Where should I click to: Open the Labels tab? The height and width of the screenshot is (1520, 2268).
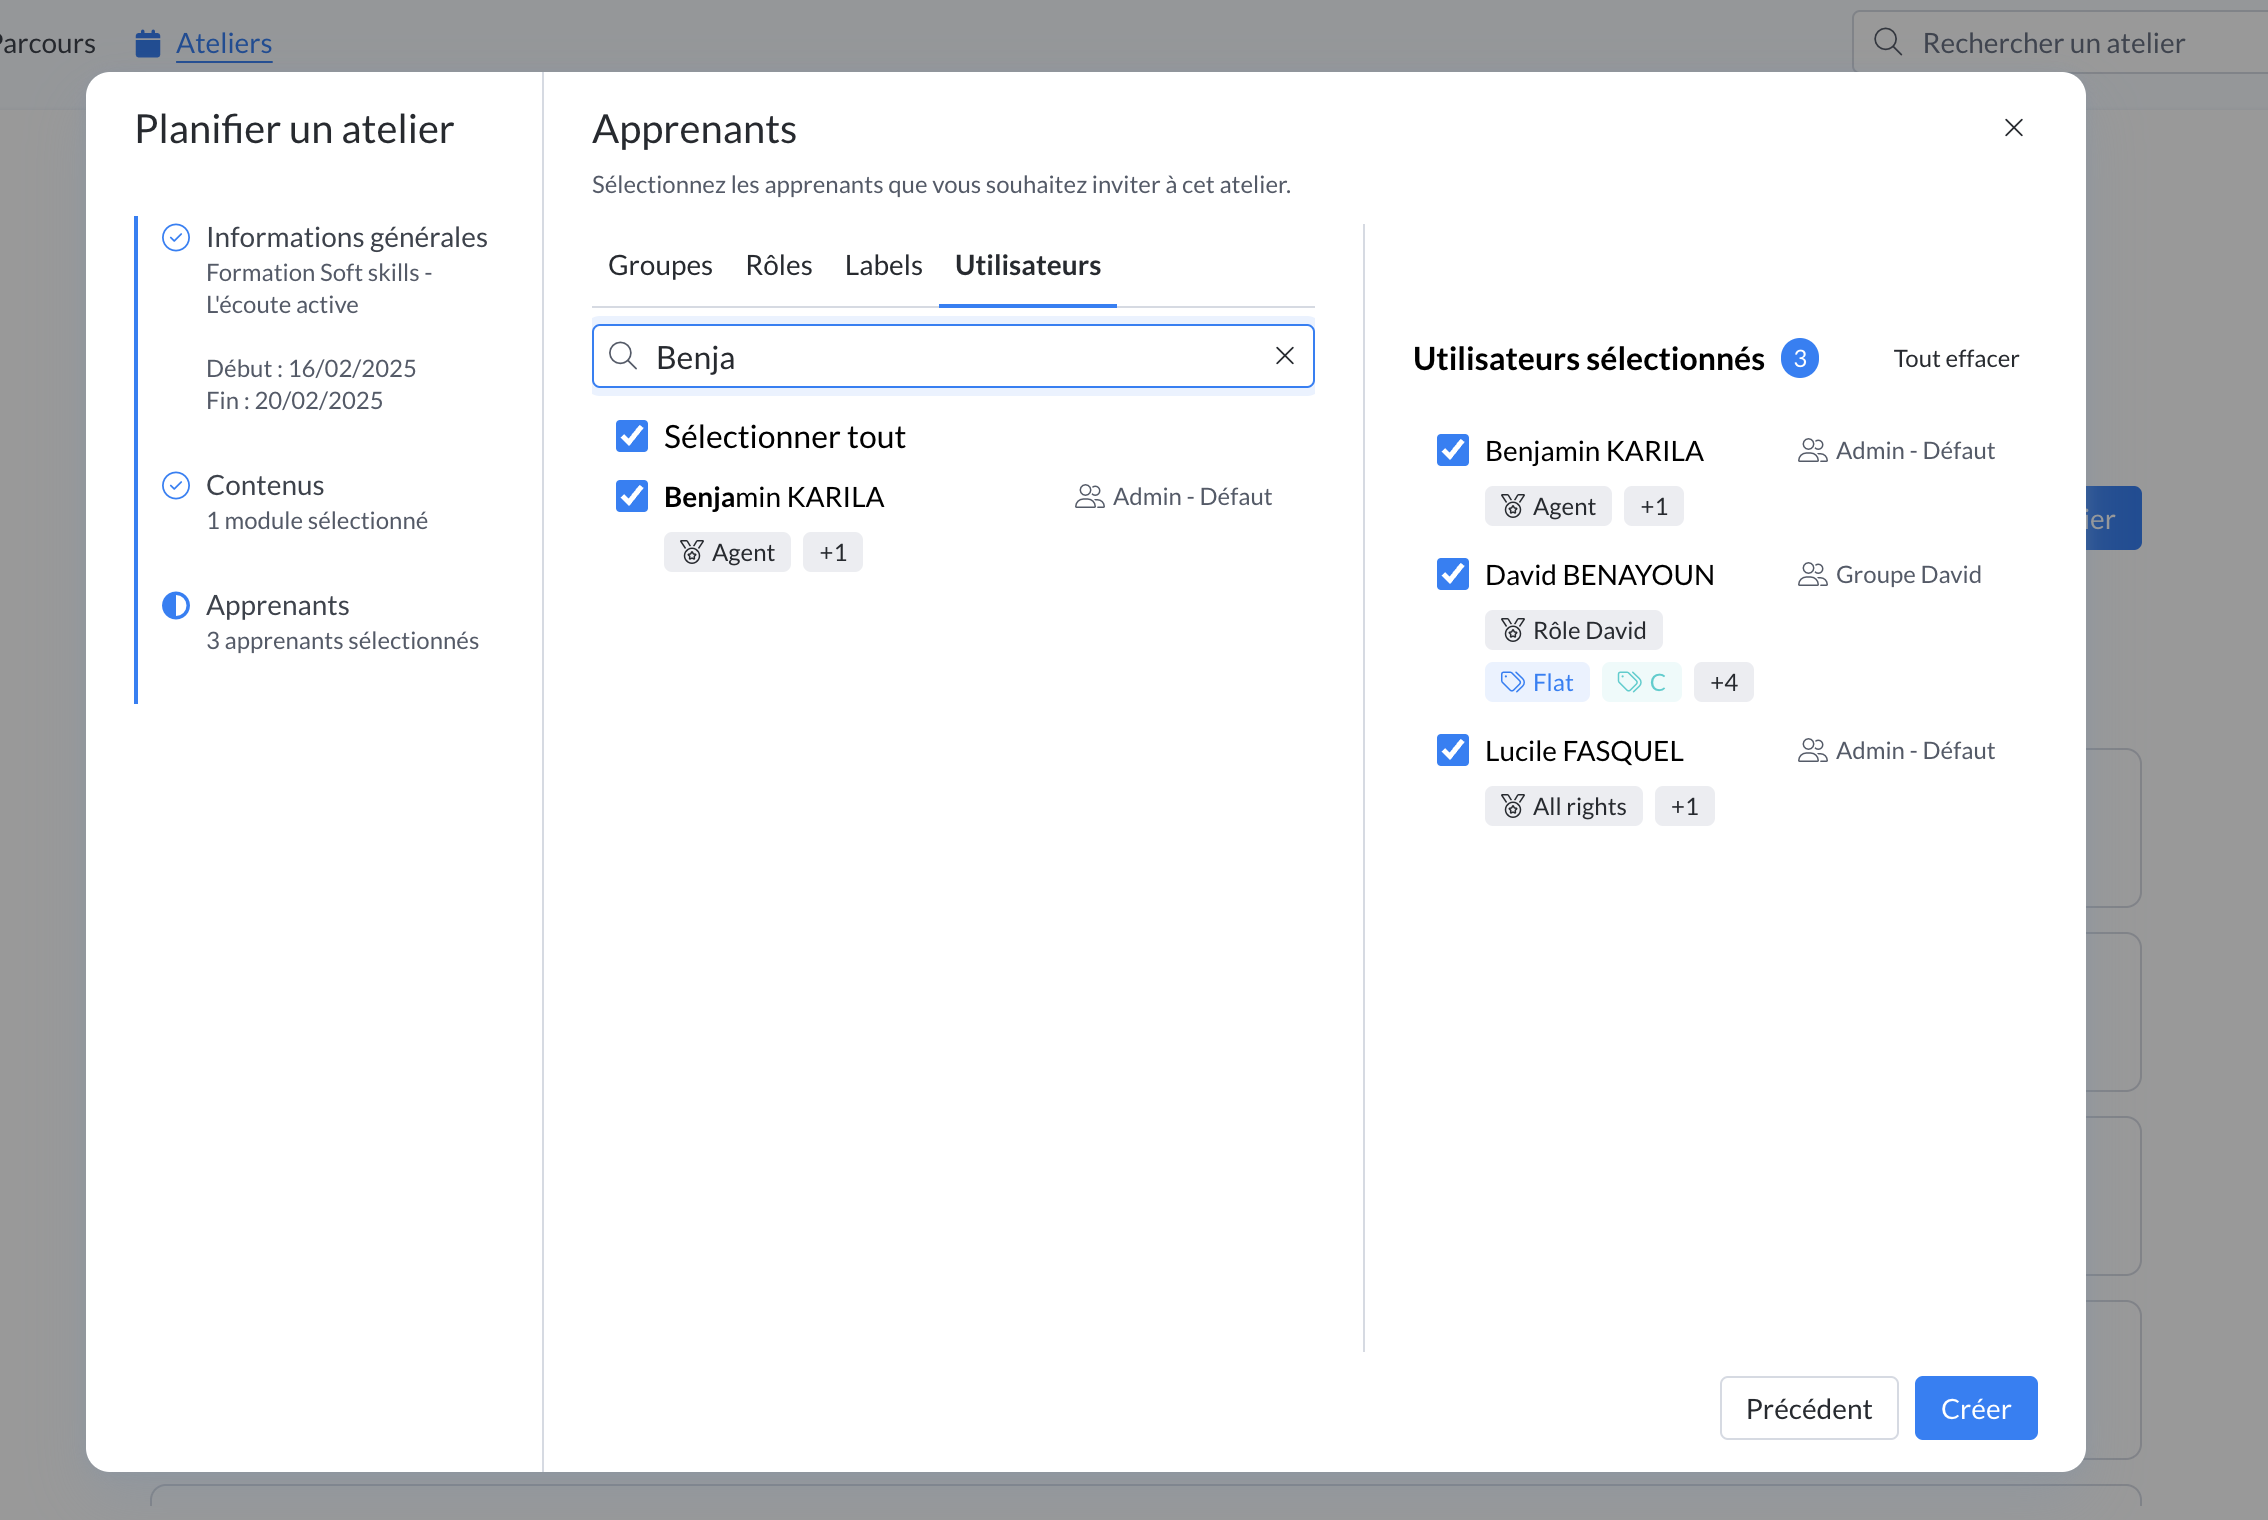point(883,266)
